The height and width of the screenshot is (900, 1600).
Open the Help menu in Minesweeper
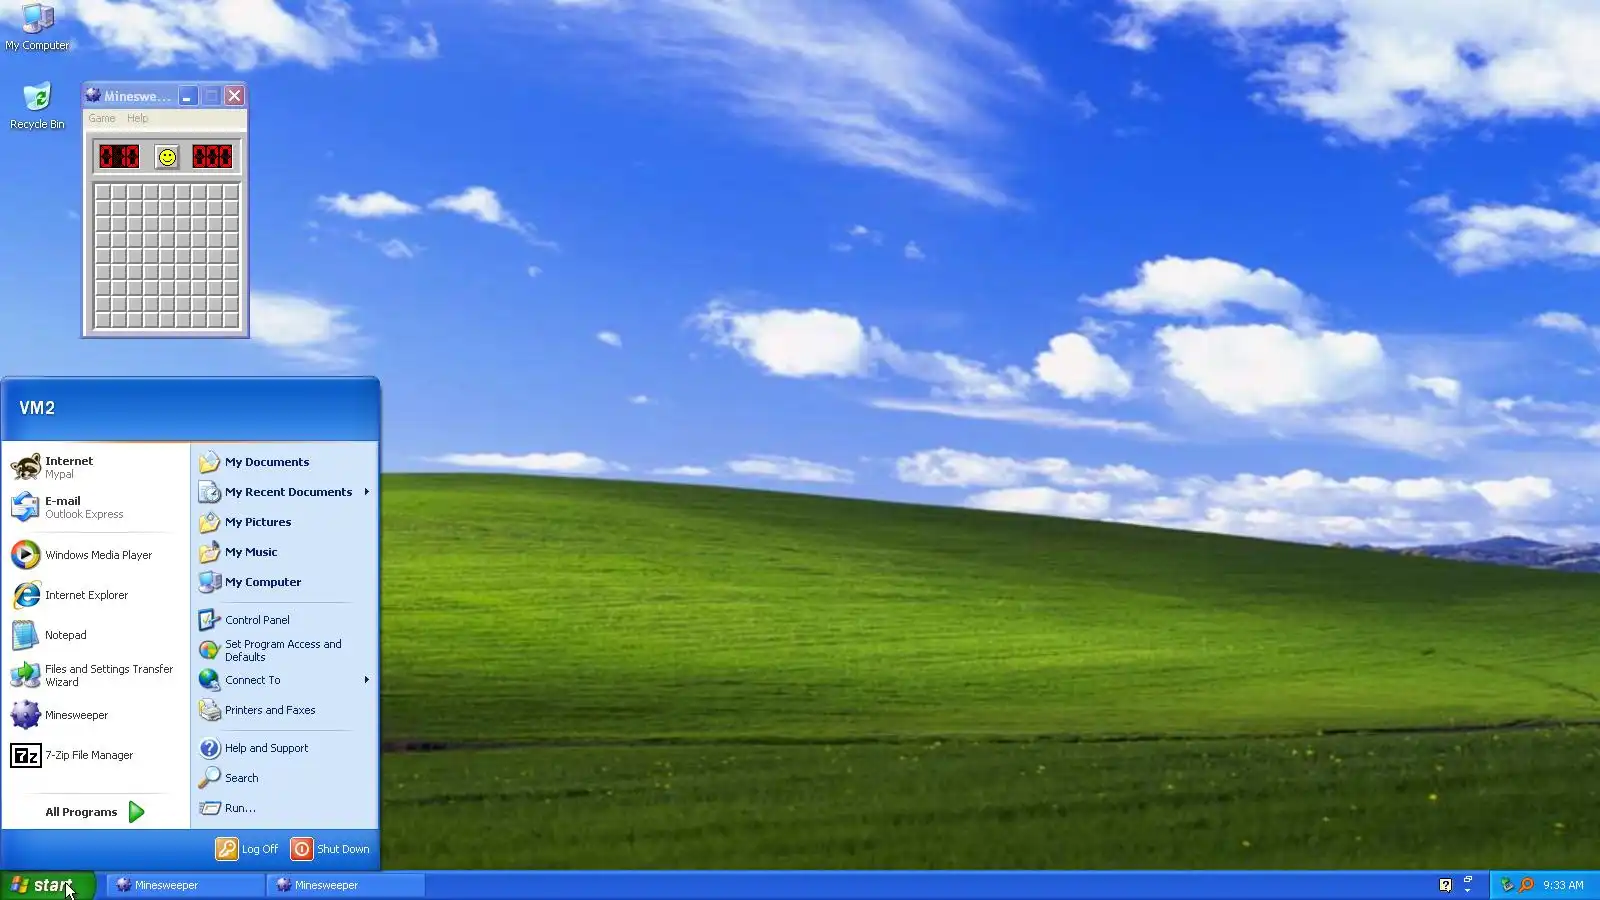pyautogui.click(x=137, y=118)
